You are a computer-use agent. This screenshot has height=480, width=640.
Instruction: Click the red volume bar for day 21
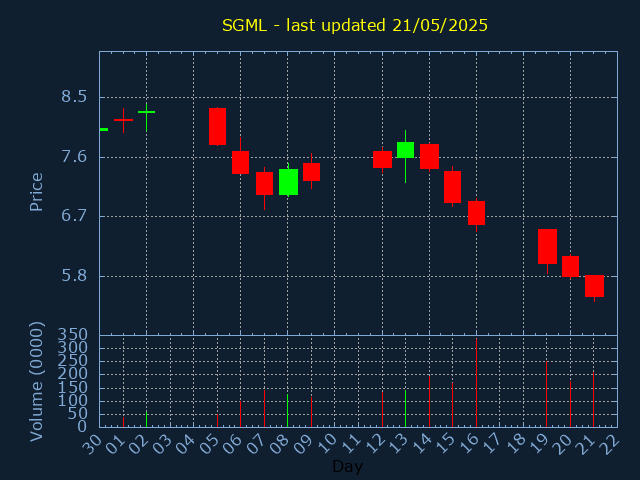click(x=593, y=399)
